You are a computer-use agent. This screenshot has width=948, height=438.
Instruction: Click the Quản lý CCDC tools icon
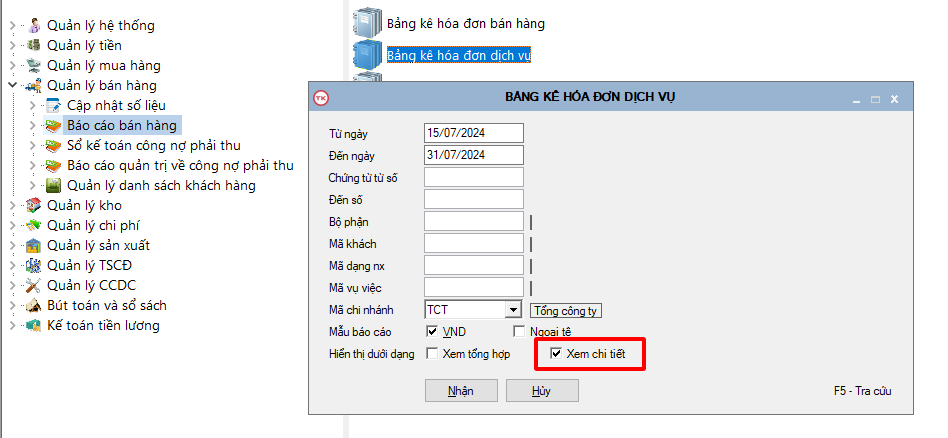(x=34, y=285)
